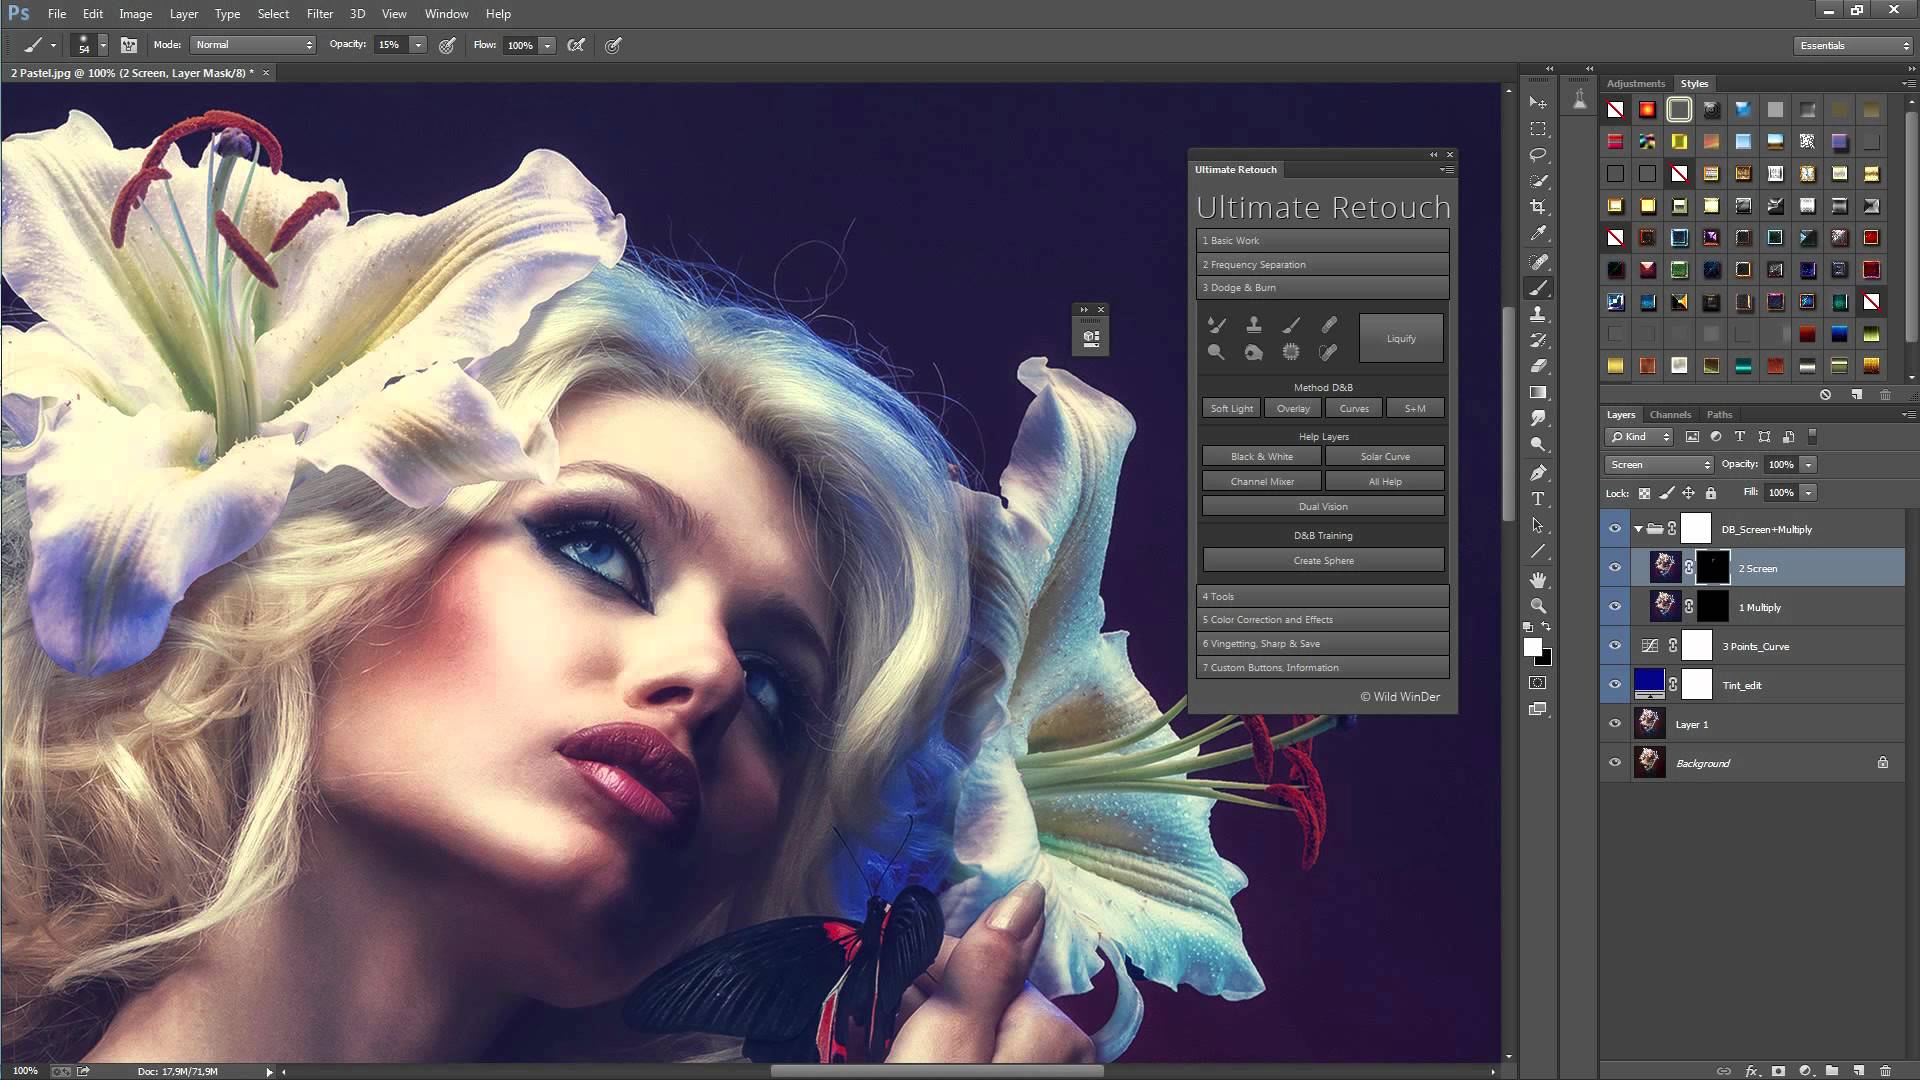
Task: Hide the Background layer
Action: tap(1615, 763)
